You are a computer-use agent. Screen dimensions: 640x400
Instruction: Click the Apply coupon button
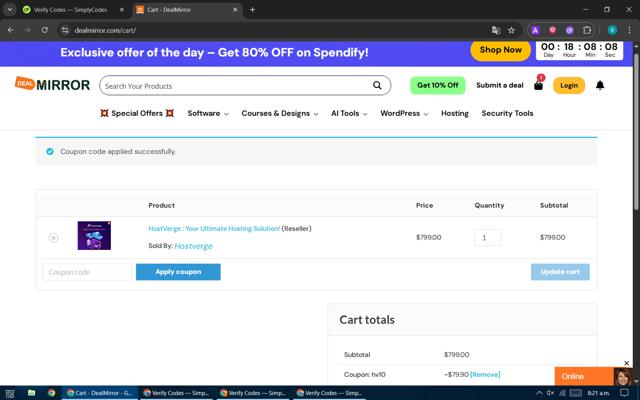tap(178, 272)
